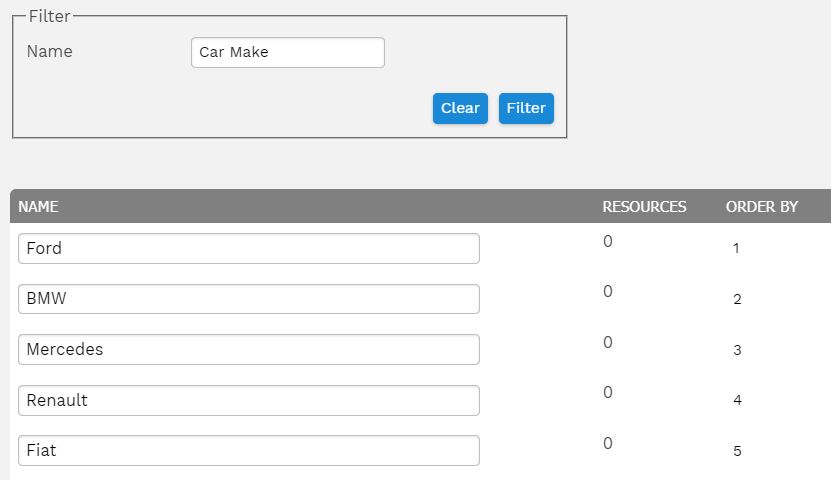Image resolution: width=831 pixels, height=480 pixels.
Task: Select order value 4 in Renault row
Action: click(x=737, y=400)
